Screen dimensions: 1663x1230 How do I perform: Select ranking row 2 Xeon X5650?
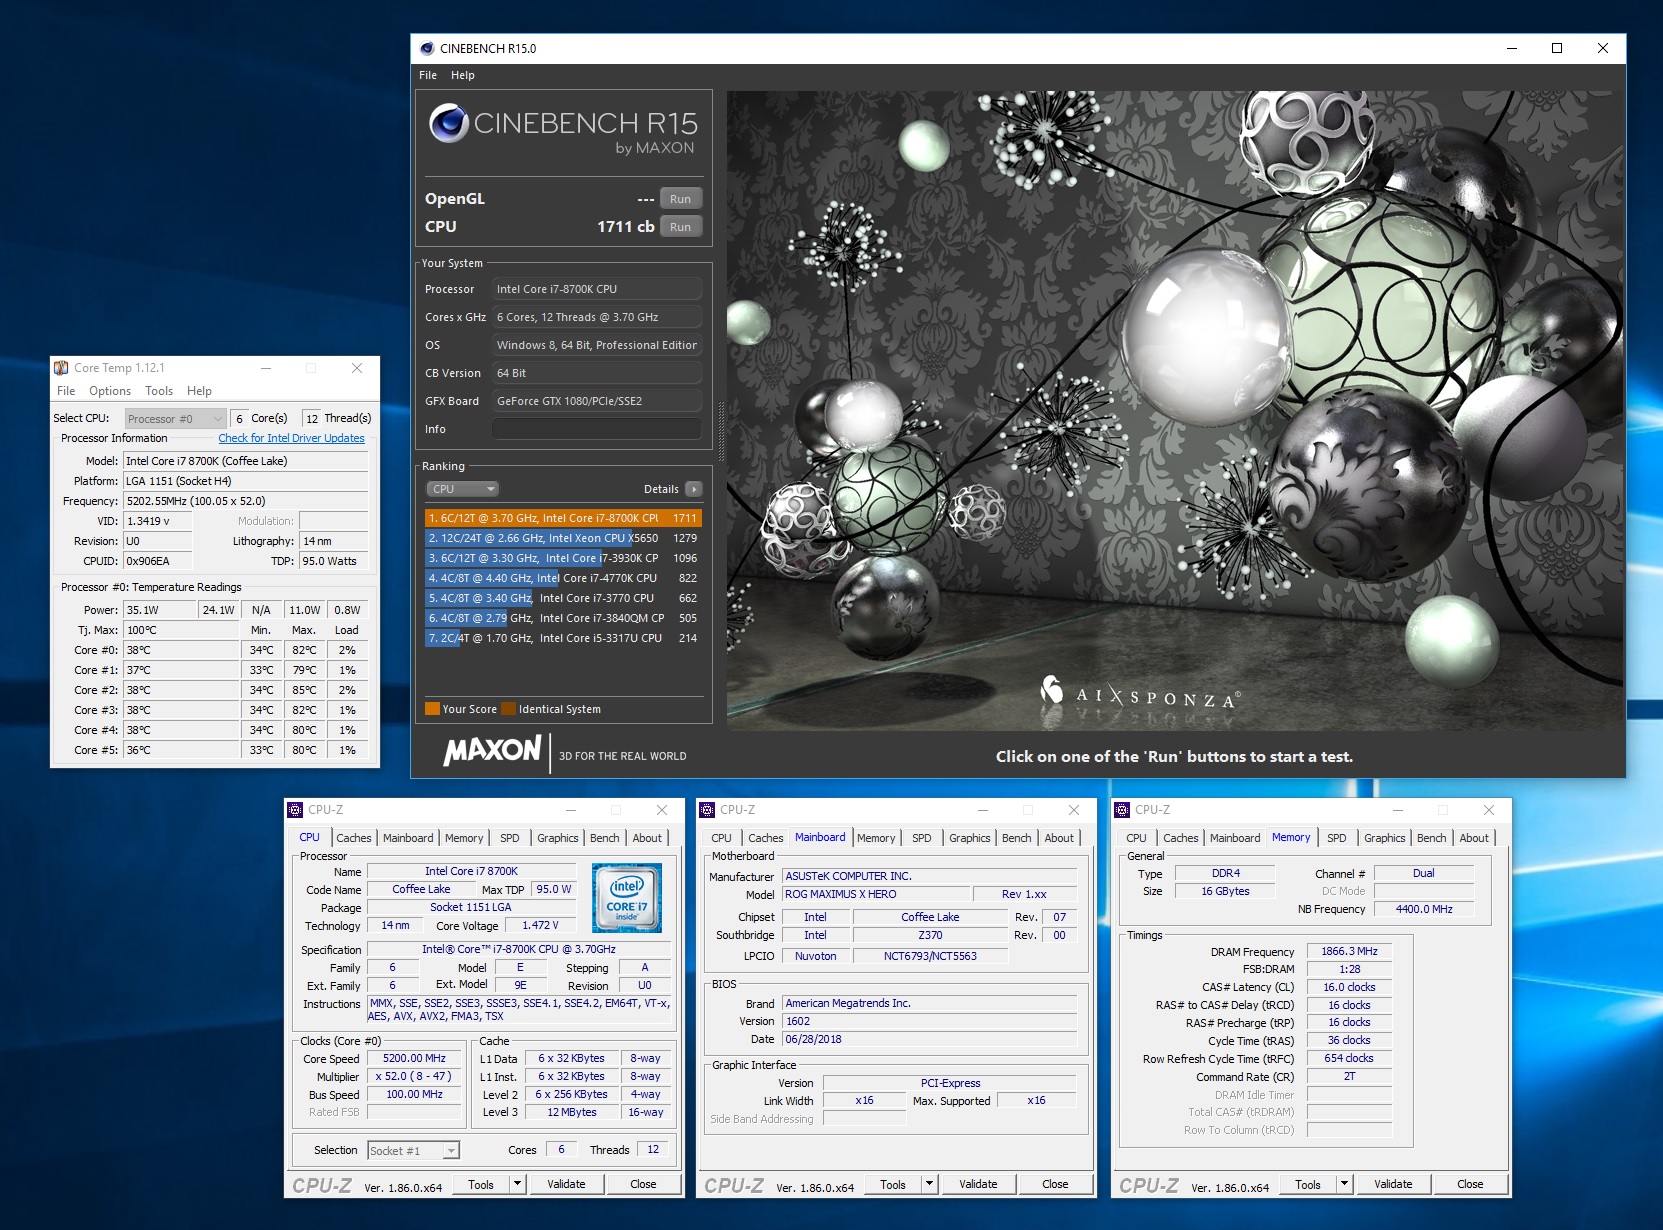pos(563,538)
